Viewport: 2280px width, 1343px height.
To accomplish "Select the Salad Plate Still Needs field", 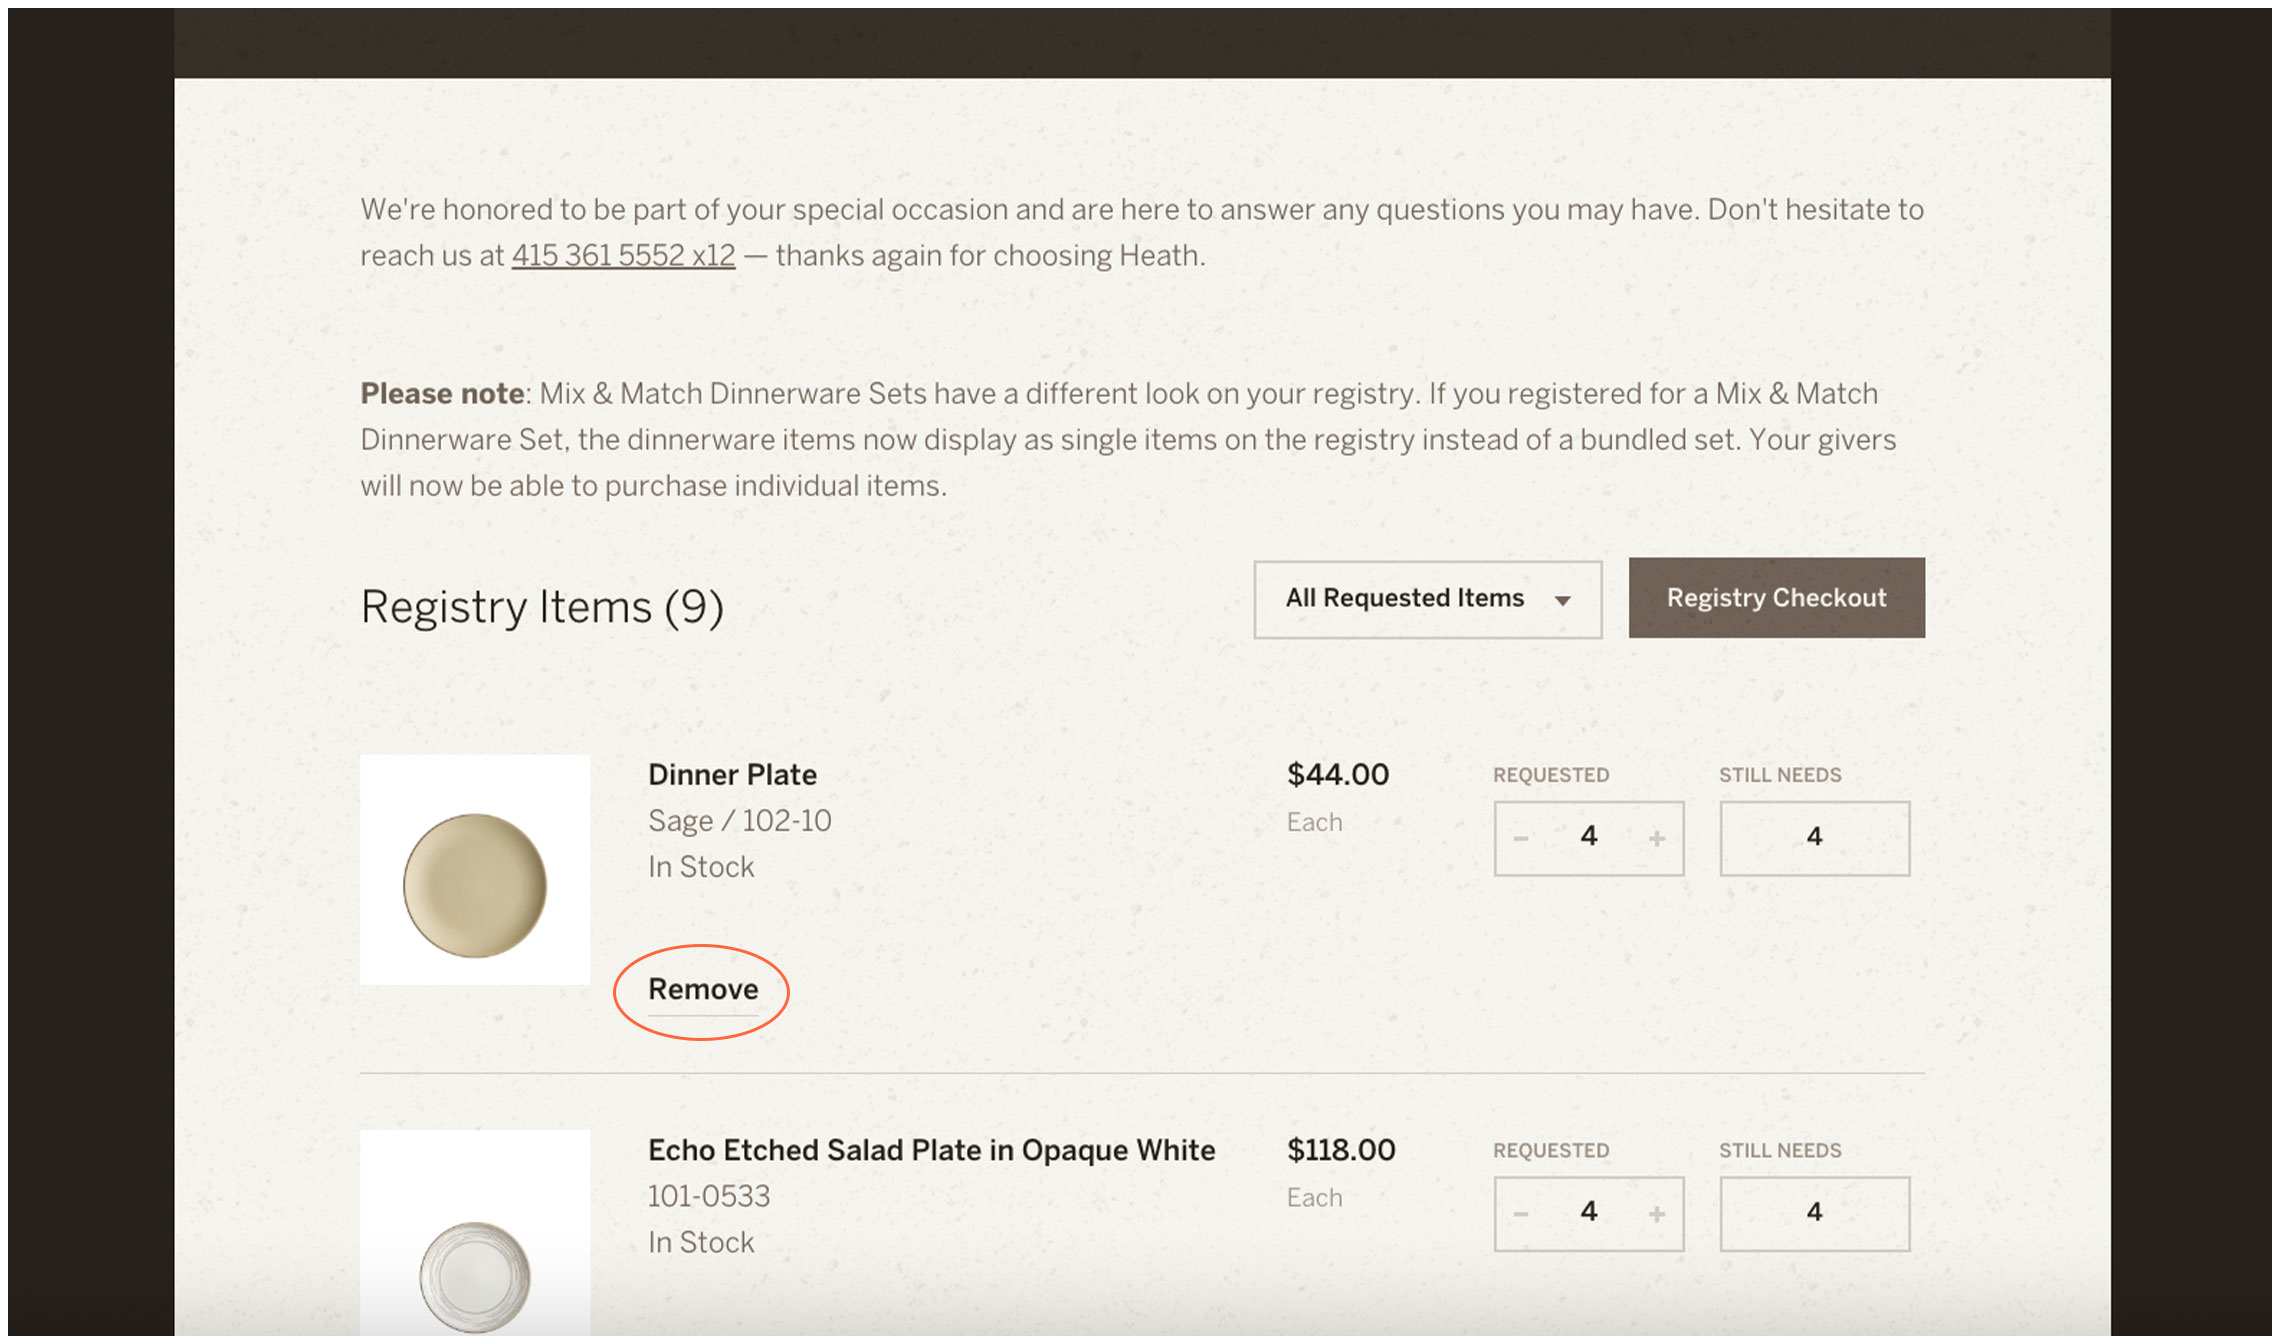I will 1815,1214.
